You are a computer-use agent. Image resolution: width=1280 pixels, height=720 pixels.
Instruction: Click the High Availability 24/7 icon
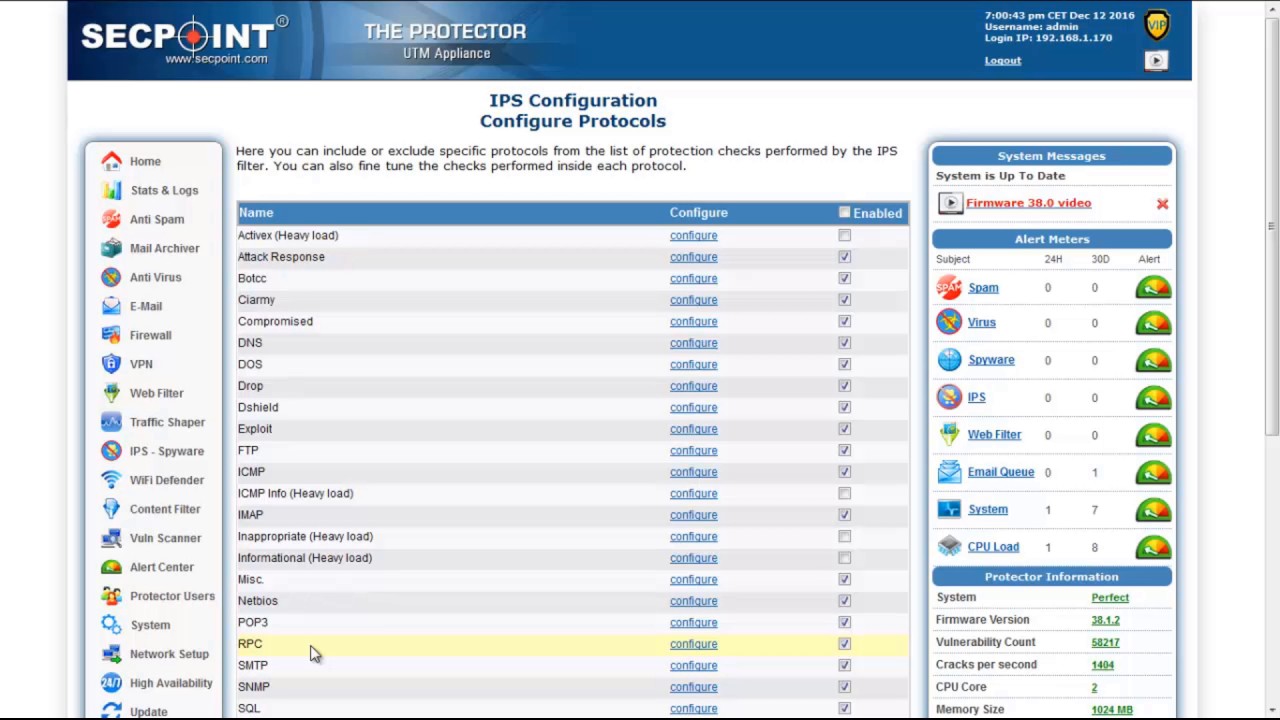tap(111, 683)
